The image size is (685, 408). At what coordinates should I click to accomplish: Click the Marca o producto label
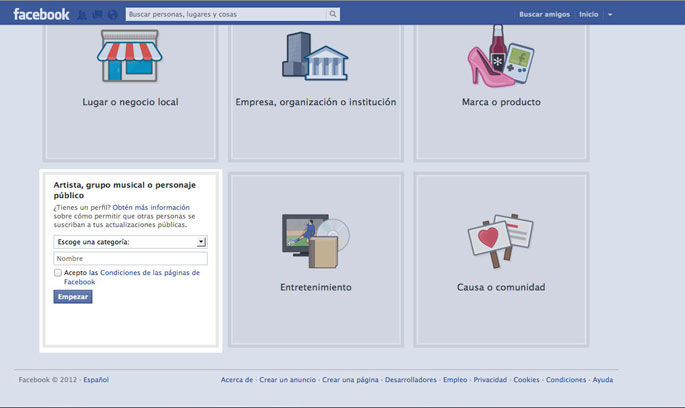501,102
